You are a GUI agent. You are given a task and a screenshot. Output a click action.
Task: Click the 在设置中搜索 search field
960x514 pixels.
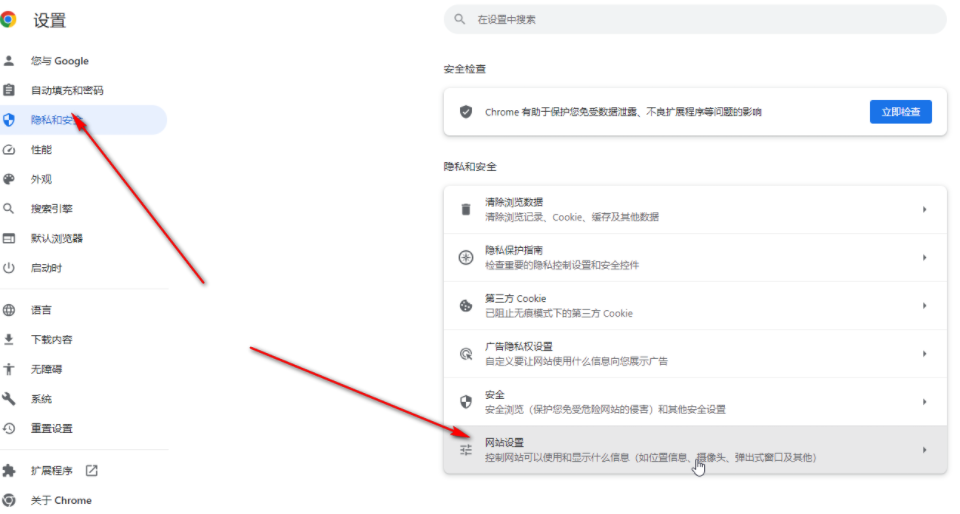[695, 20]
